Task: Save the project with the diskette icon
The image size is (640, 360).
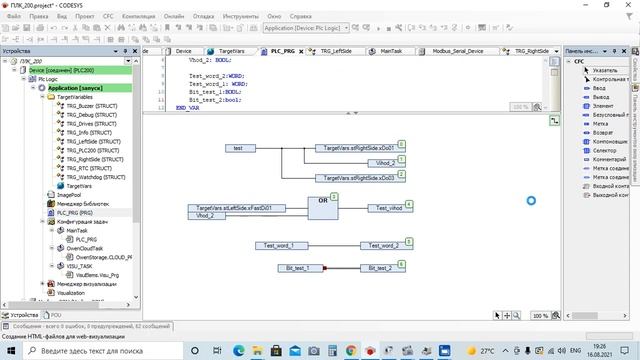Action: coord(27,28)
